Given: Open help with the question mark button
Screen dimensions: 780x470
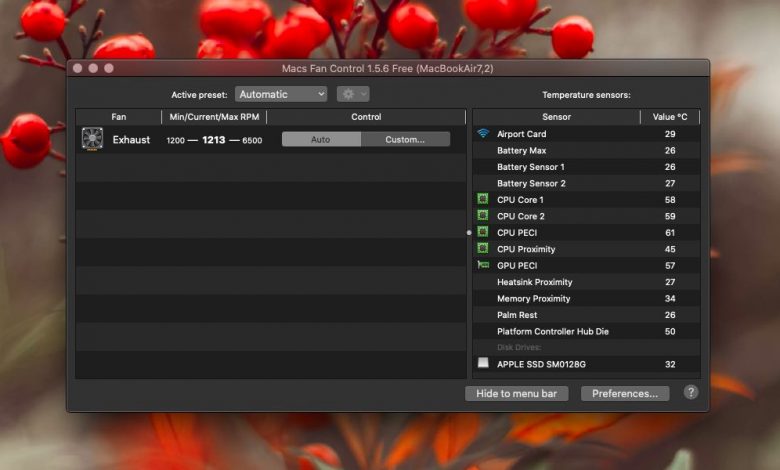Looking at the screenshot, I should pos(690,392).
